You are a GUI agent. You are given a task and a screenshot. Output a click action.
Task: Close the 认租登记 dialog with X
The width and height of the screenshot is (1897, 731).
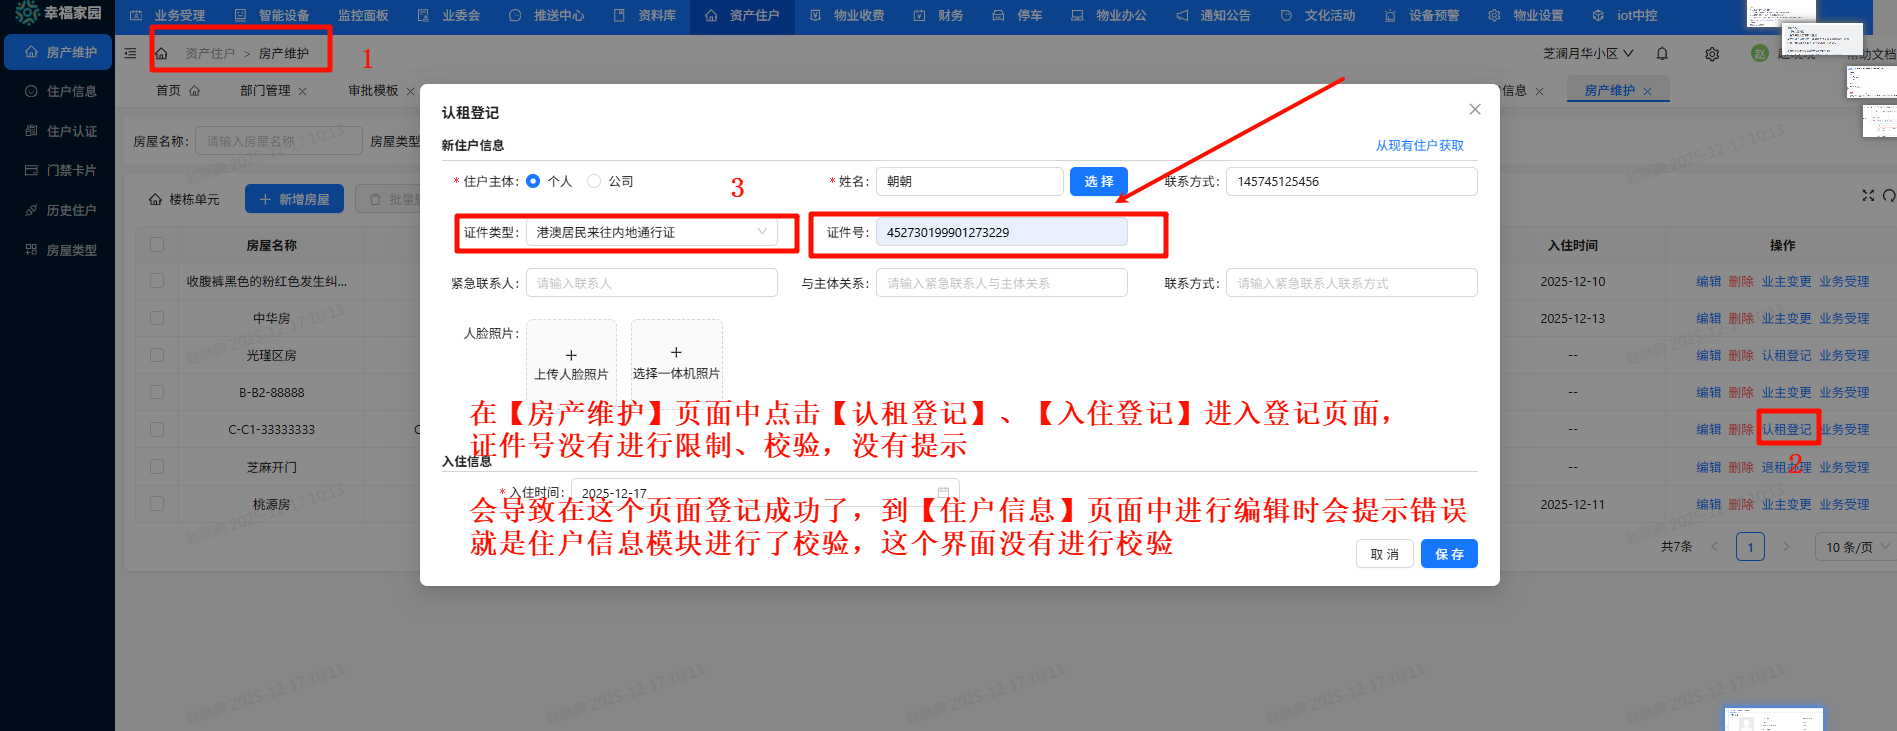tap(1475, 109)
